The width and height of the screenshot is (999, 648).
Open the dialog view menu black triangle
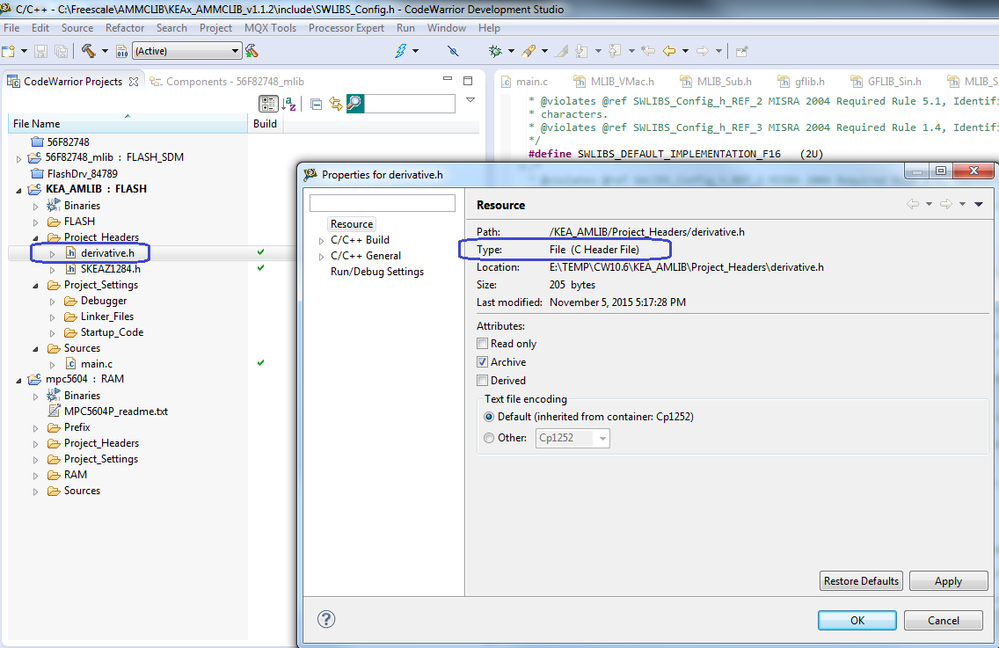point(979,204)
